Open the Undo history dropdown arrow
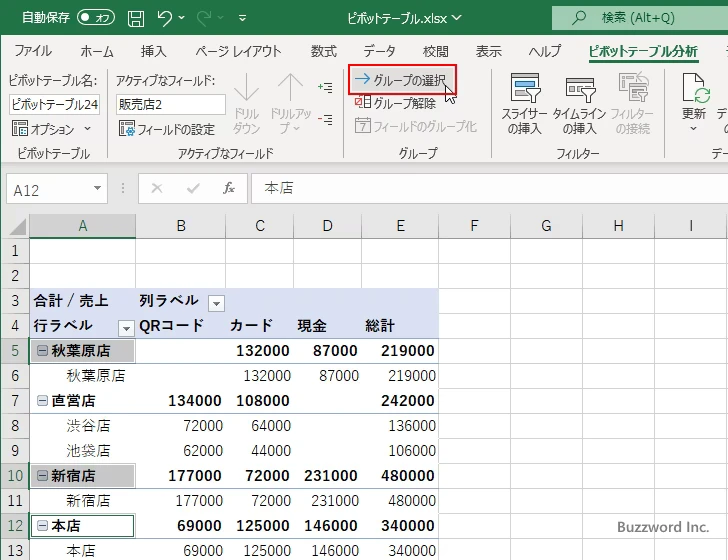This screenshot has width=728, height=560. click(182, 18)
